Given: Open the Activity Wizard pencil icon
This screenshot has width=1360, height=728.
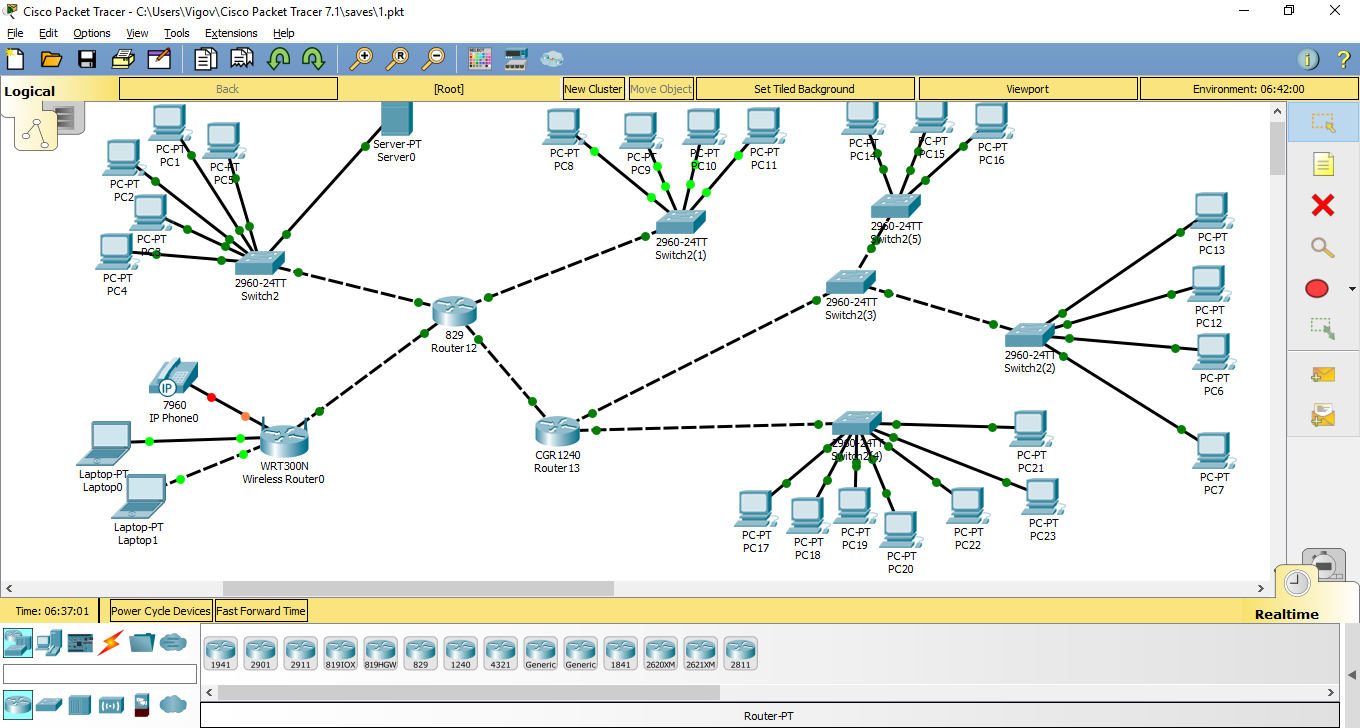Looking at the screenshot, I should click(160, 58).
